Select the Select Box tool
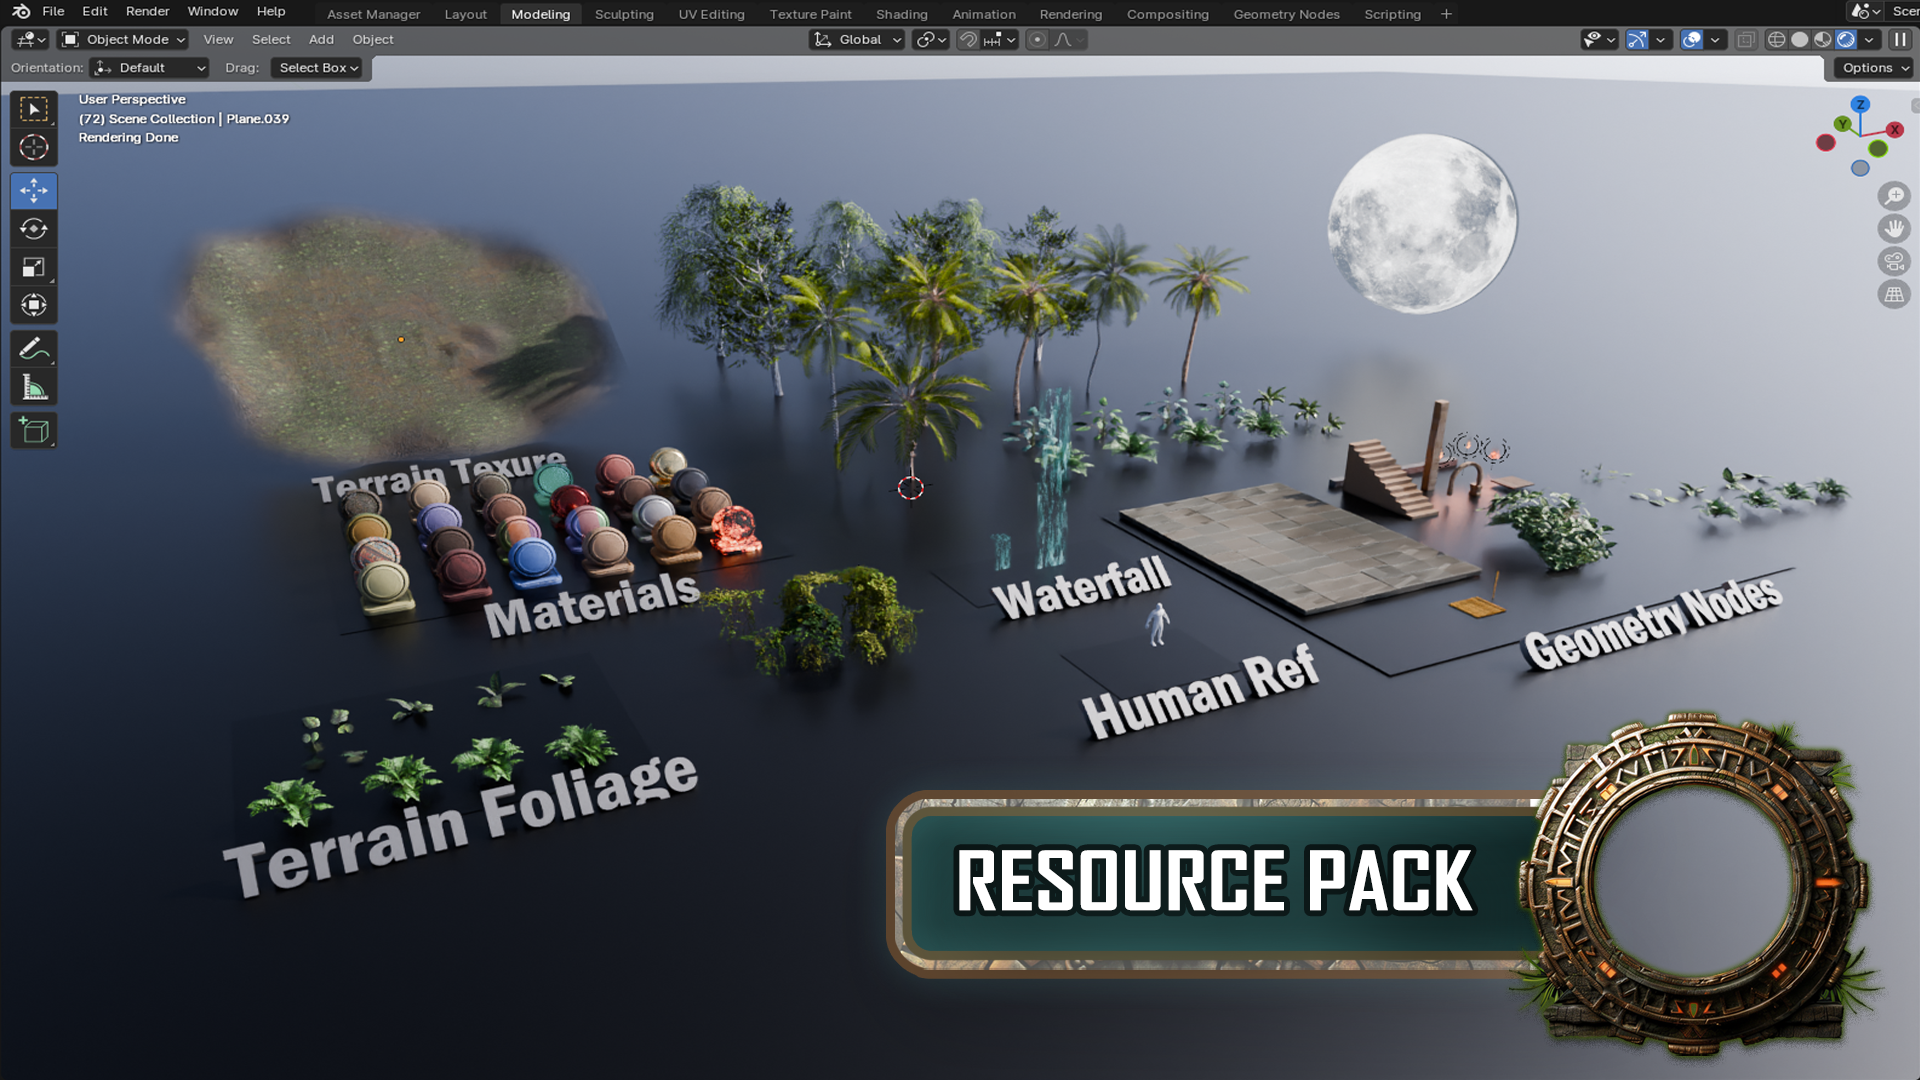Image resolution: width=1920 pixels, height=1080 pixels. pyautogui.click(x=34, y=109)
